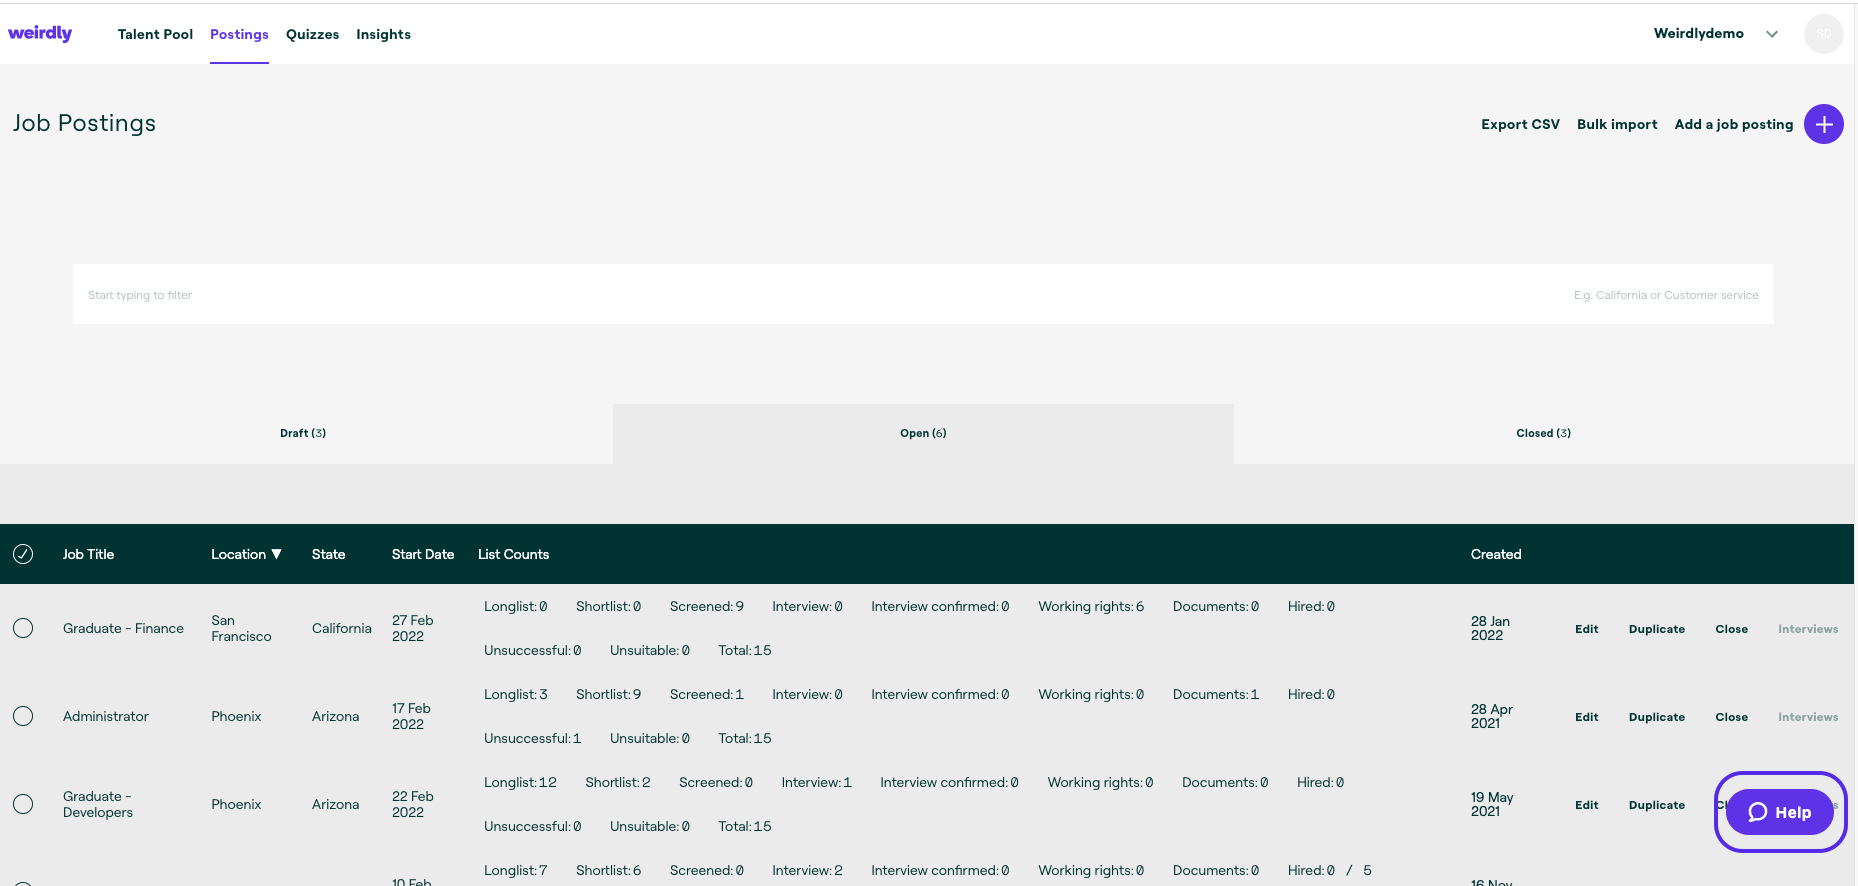This screenshot has width=1858, height=886.
Task: Click the Created column header
Action: 1496,554
